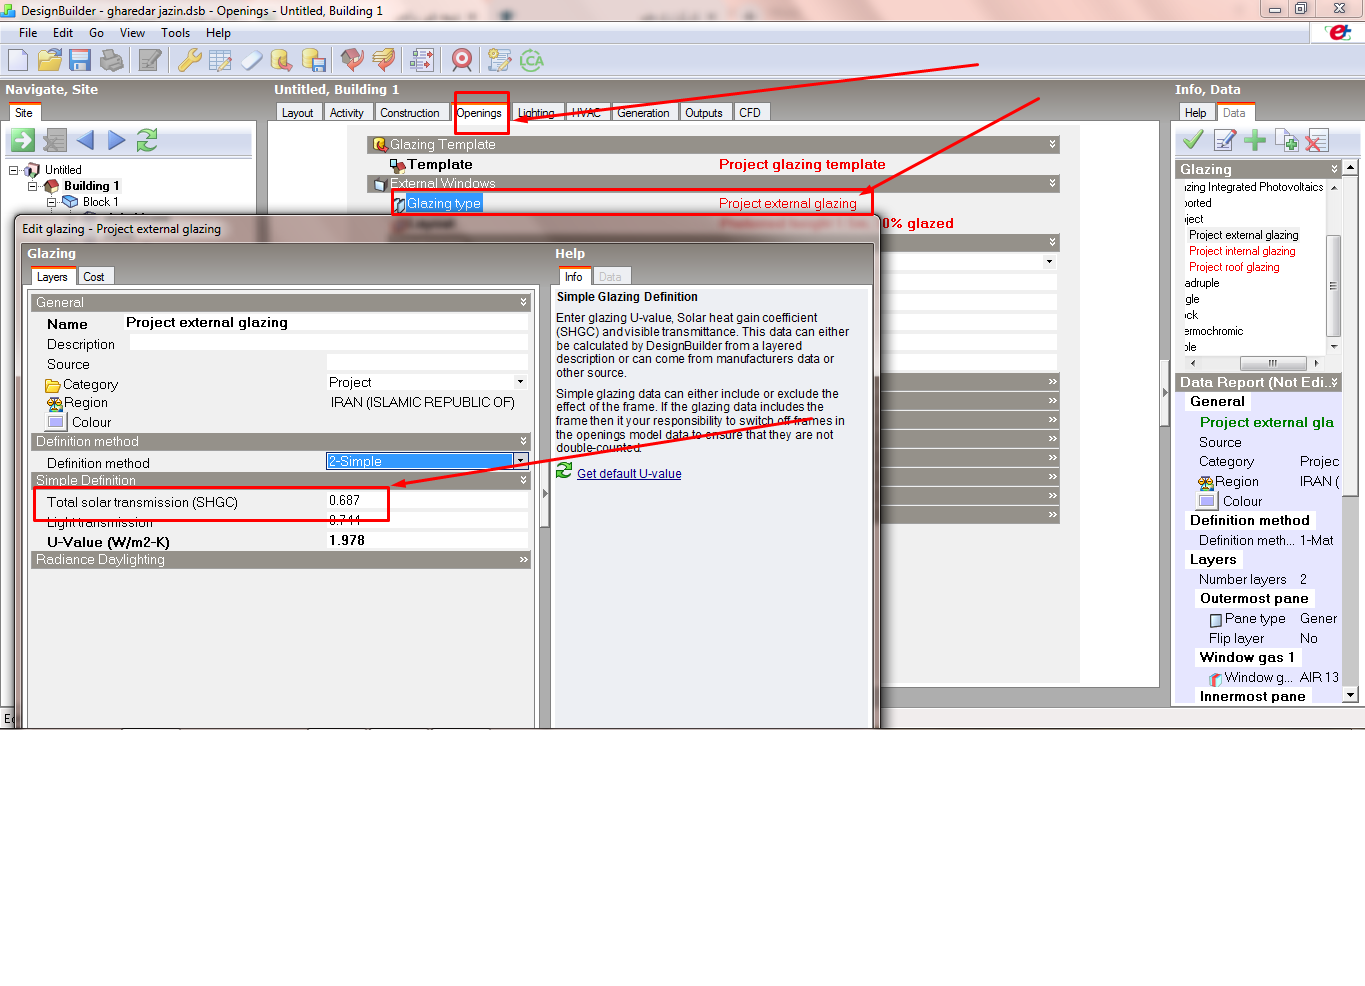
Task: Click the Name field with Project external glazing
Action: (x=325, y=323)
